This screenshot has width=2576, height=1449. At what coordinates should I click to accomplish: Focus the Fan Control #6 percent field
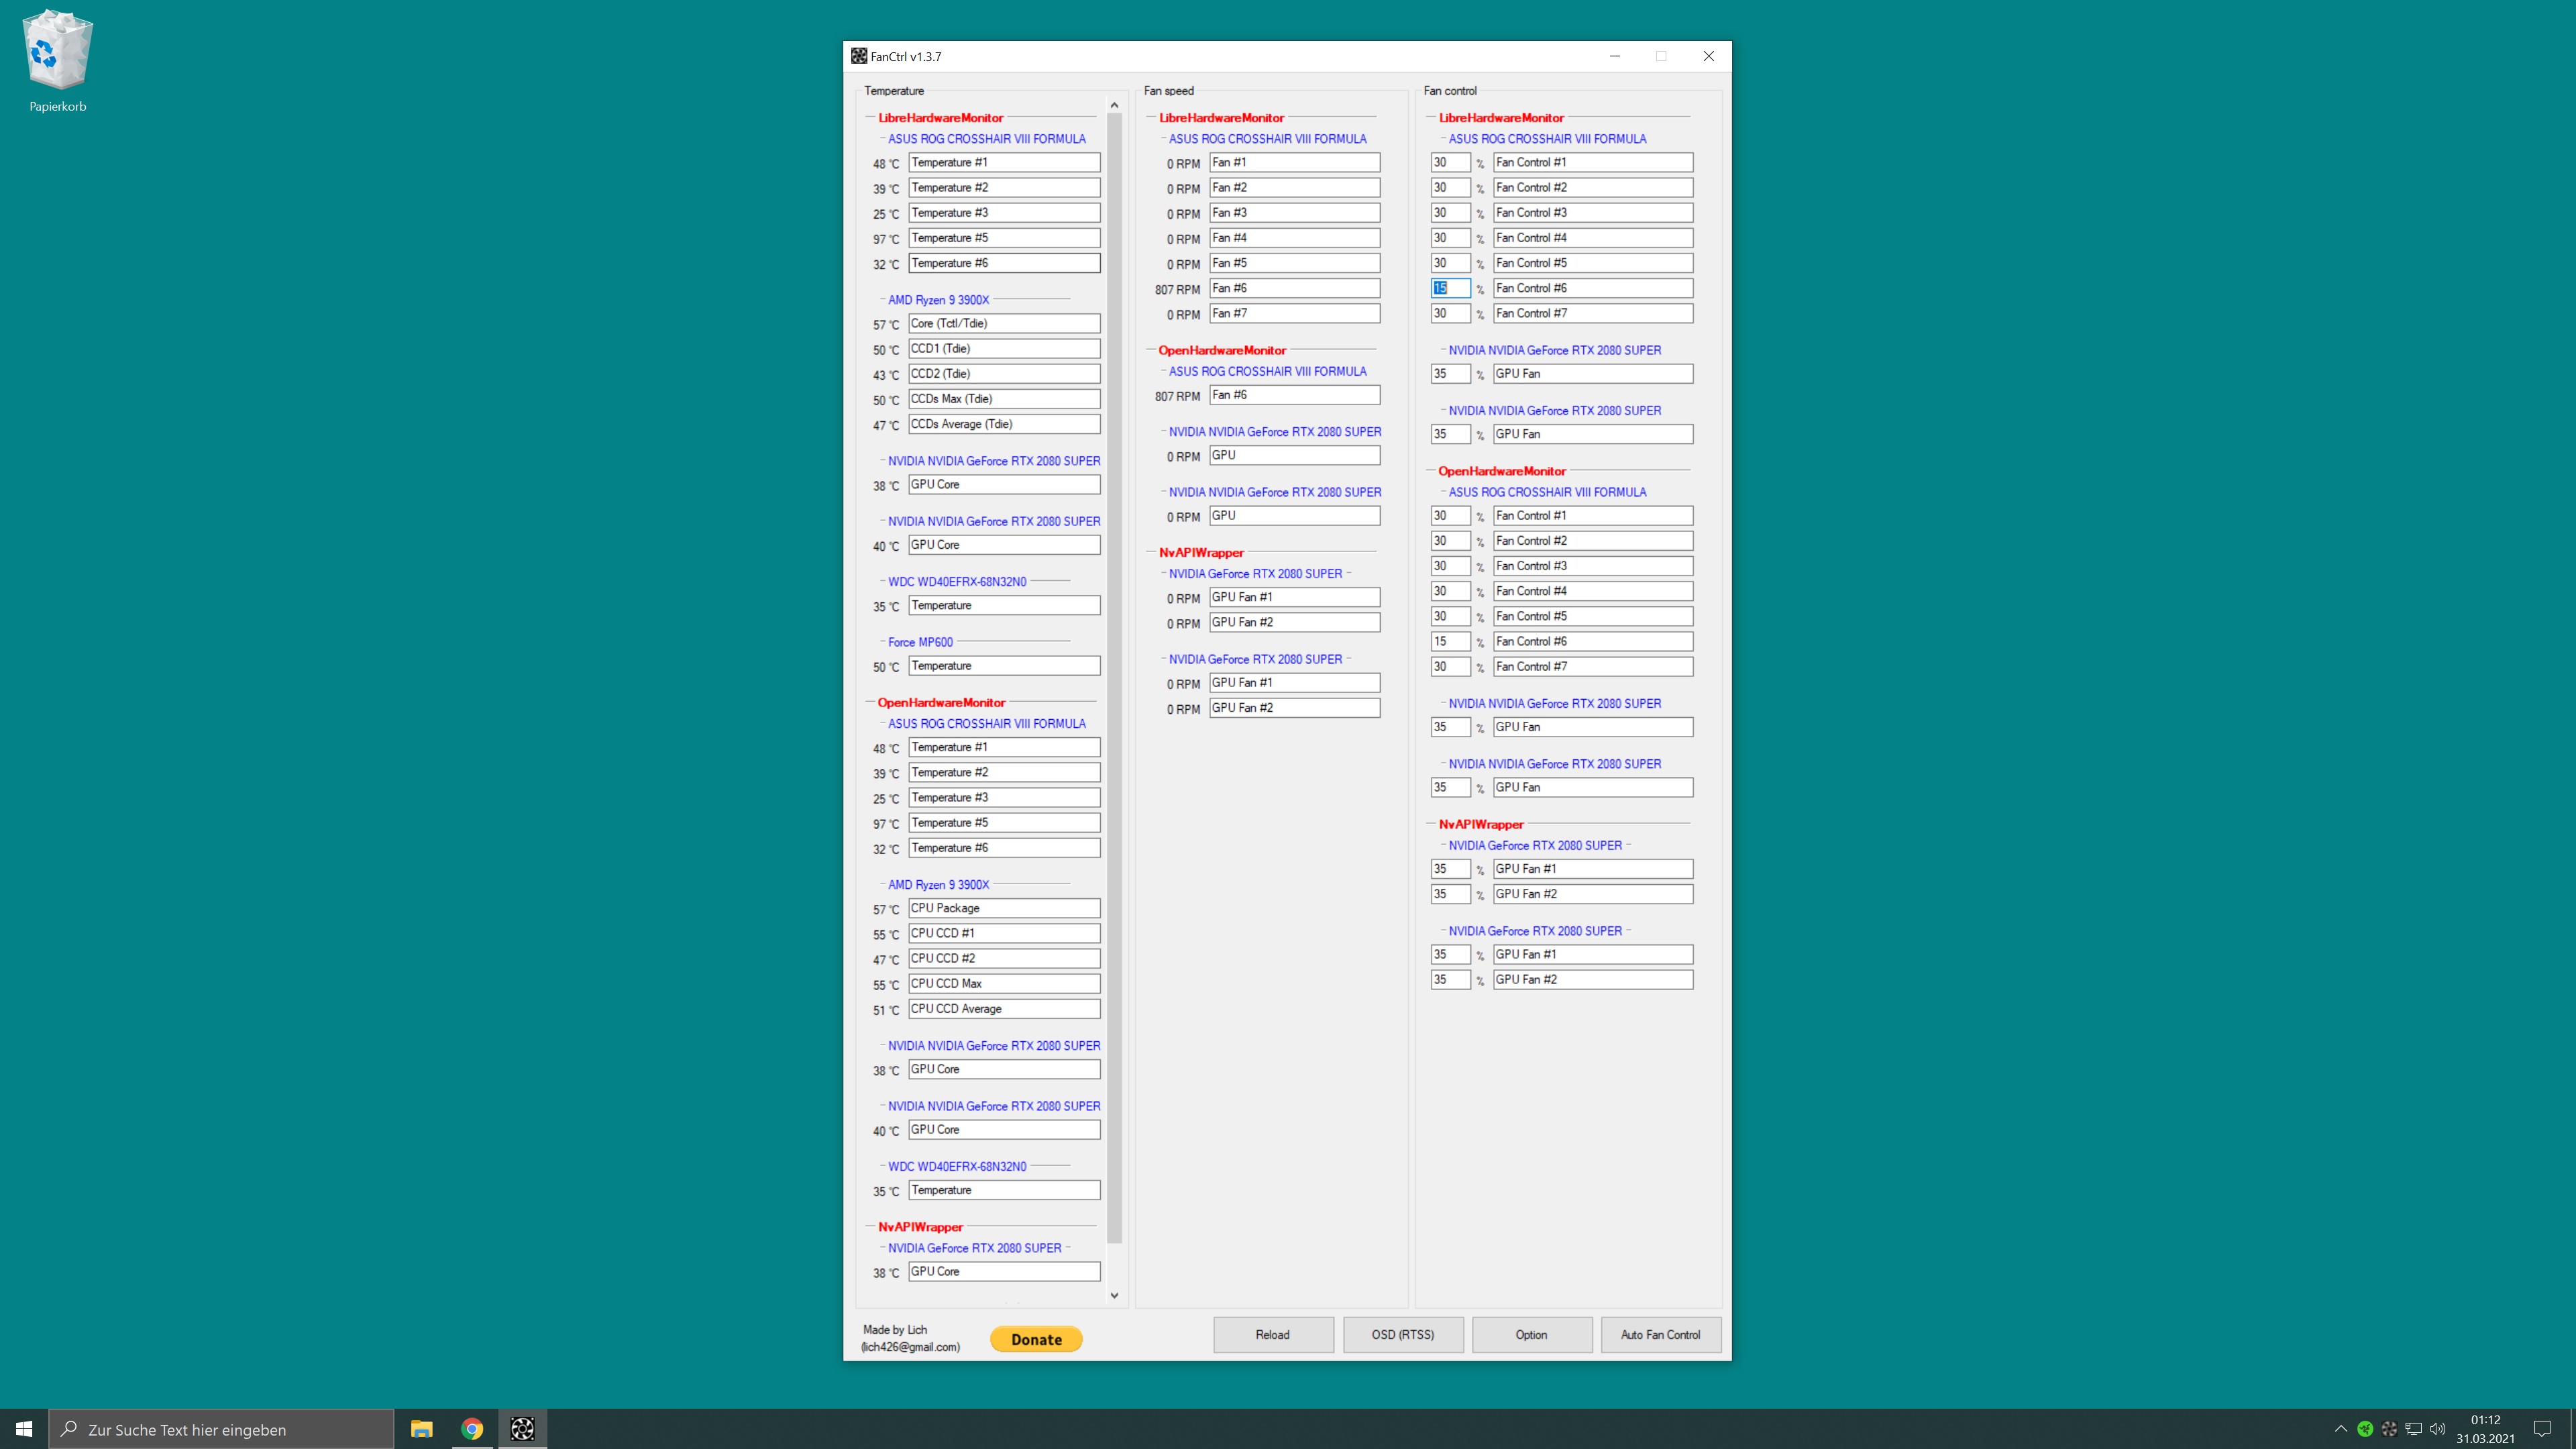pyautogui.click(x=1450, y=288)
